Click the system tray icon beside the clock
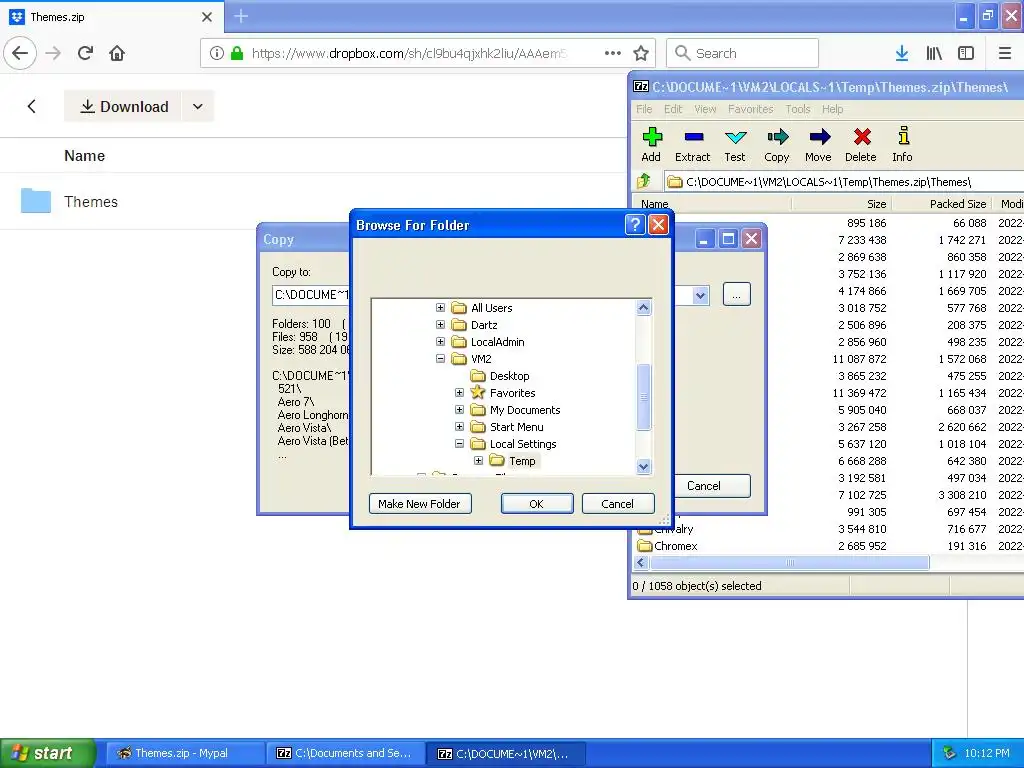Image resolution: width=1024 pixels, height=768 pixels. click(x=949, y=753)
